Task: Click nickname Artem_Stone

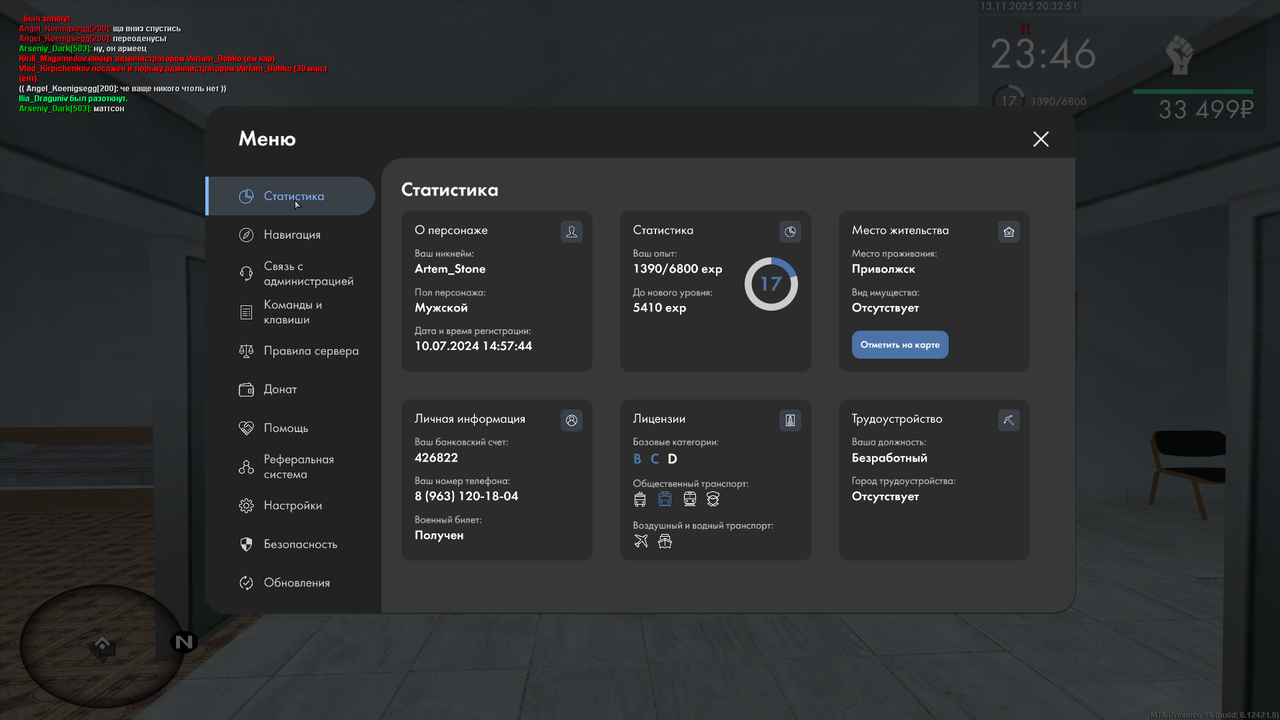Action: tap(450, 269)
